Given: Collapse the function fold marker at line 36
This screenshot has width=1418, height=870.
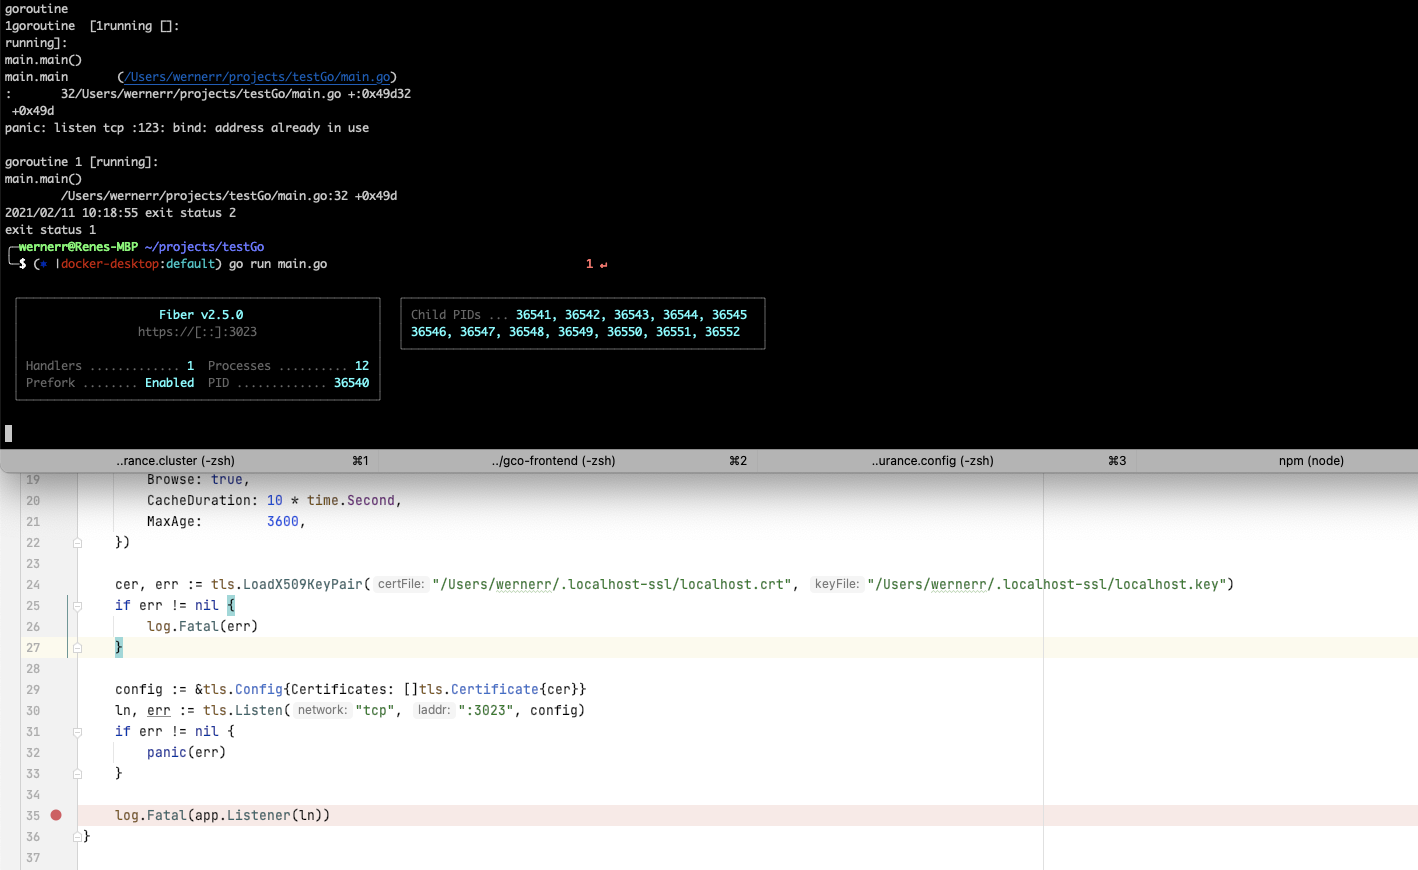Looking at the screenshot, I should [x=76, y=836].
